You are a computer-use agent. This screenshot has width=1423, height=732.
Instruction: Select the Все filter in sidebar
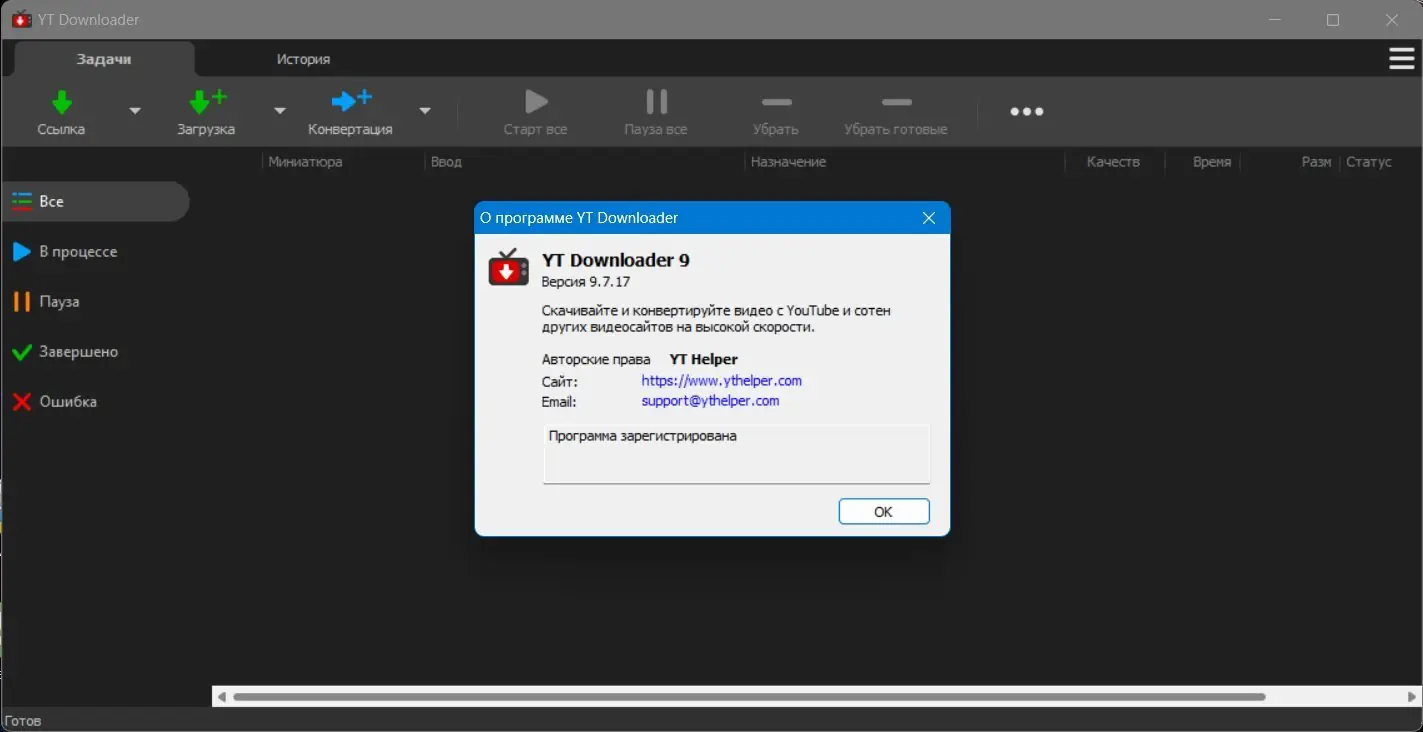pyautogui.click(x=96, y=201)
